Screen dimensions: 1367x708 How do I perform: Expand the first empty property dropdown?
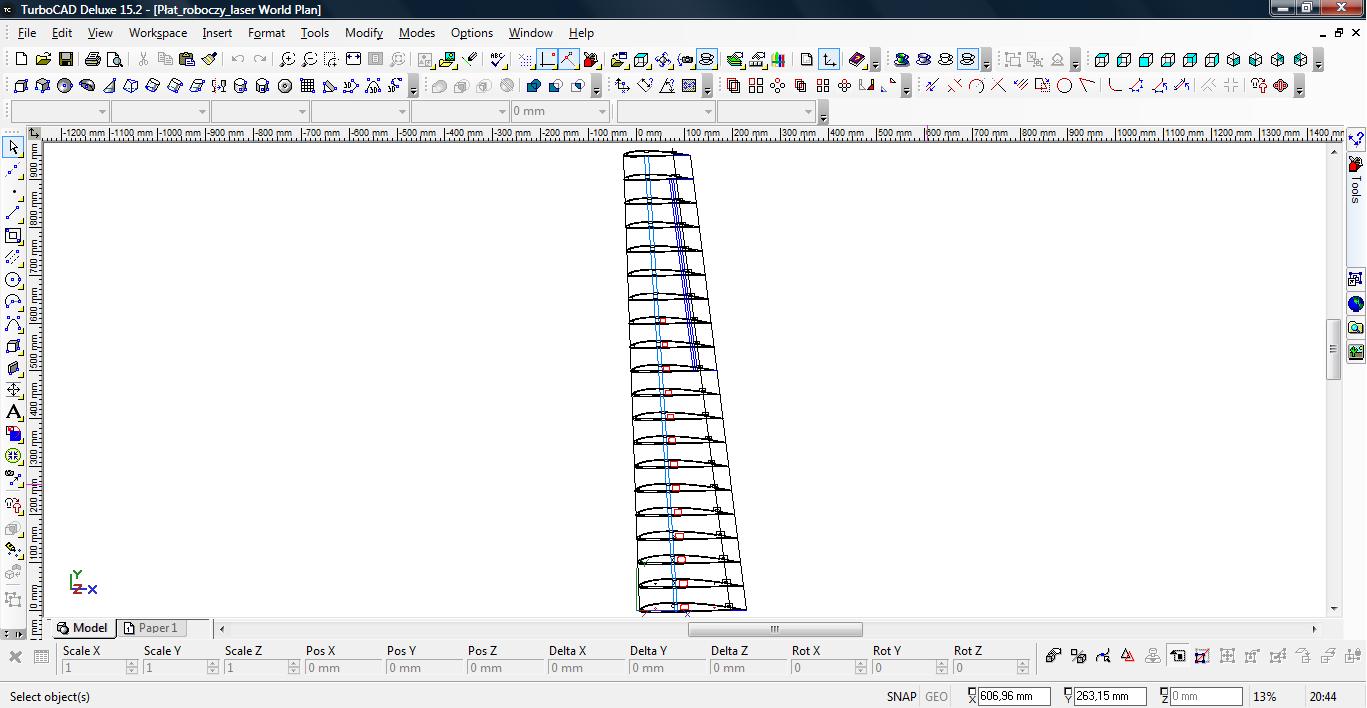pos(102,112)
